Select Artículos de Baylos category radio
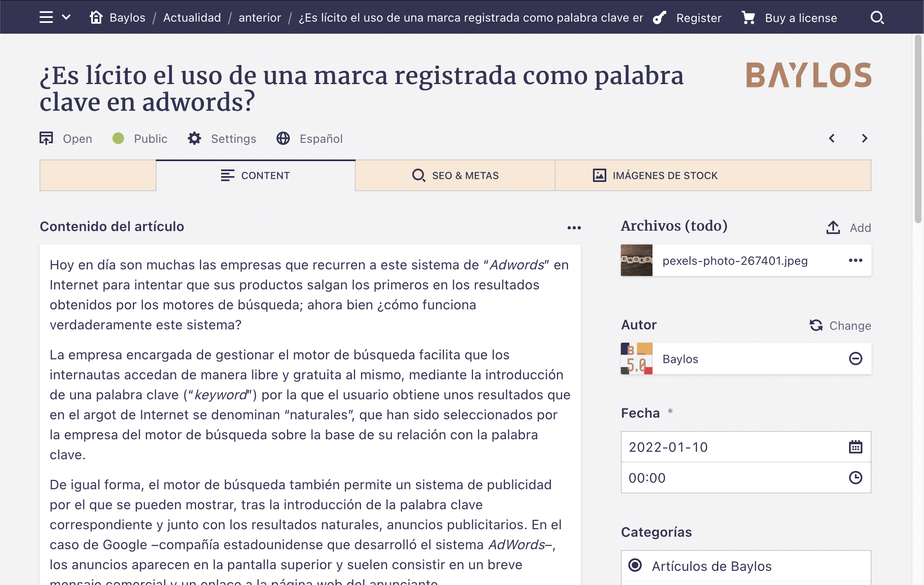The width and height of the screenshot is (924, 585). pyautogui.click(x=635, y=566)
